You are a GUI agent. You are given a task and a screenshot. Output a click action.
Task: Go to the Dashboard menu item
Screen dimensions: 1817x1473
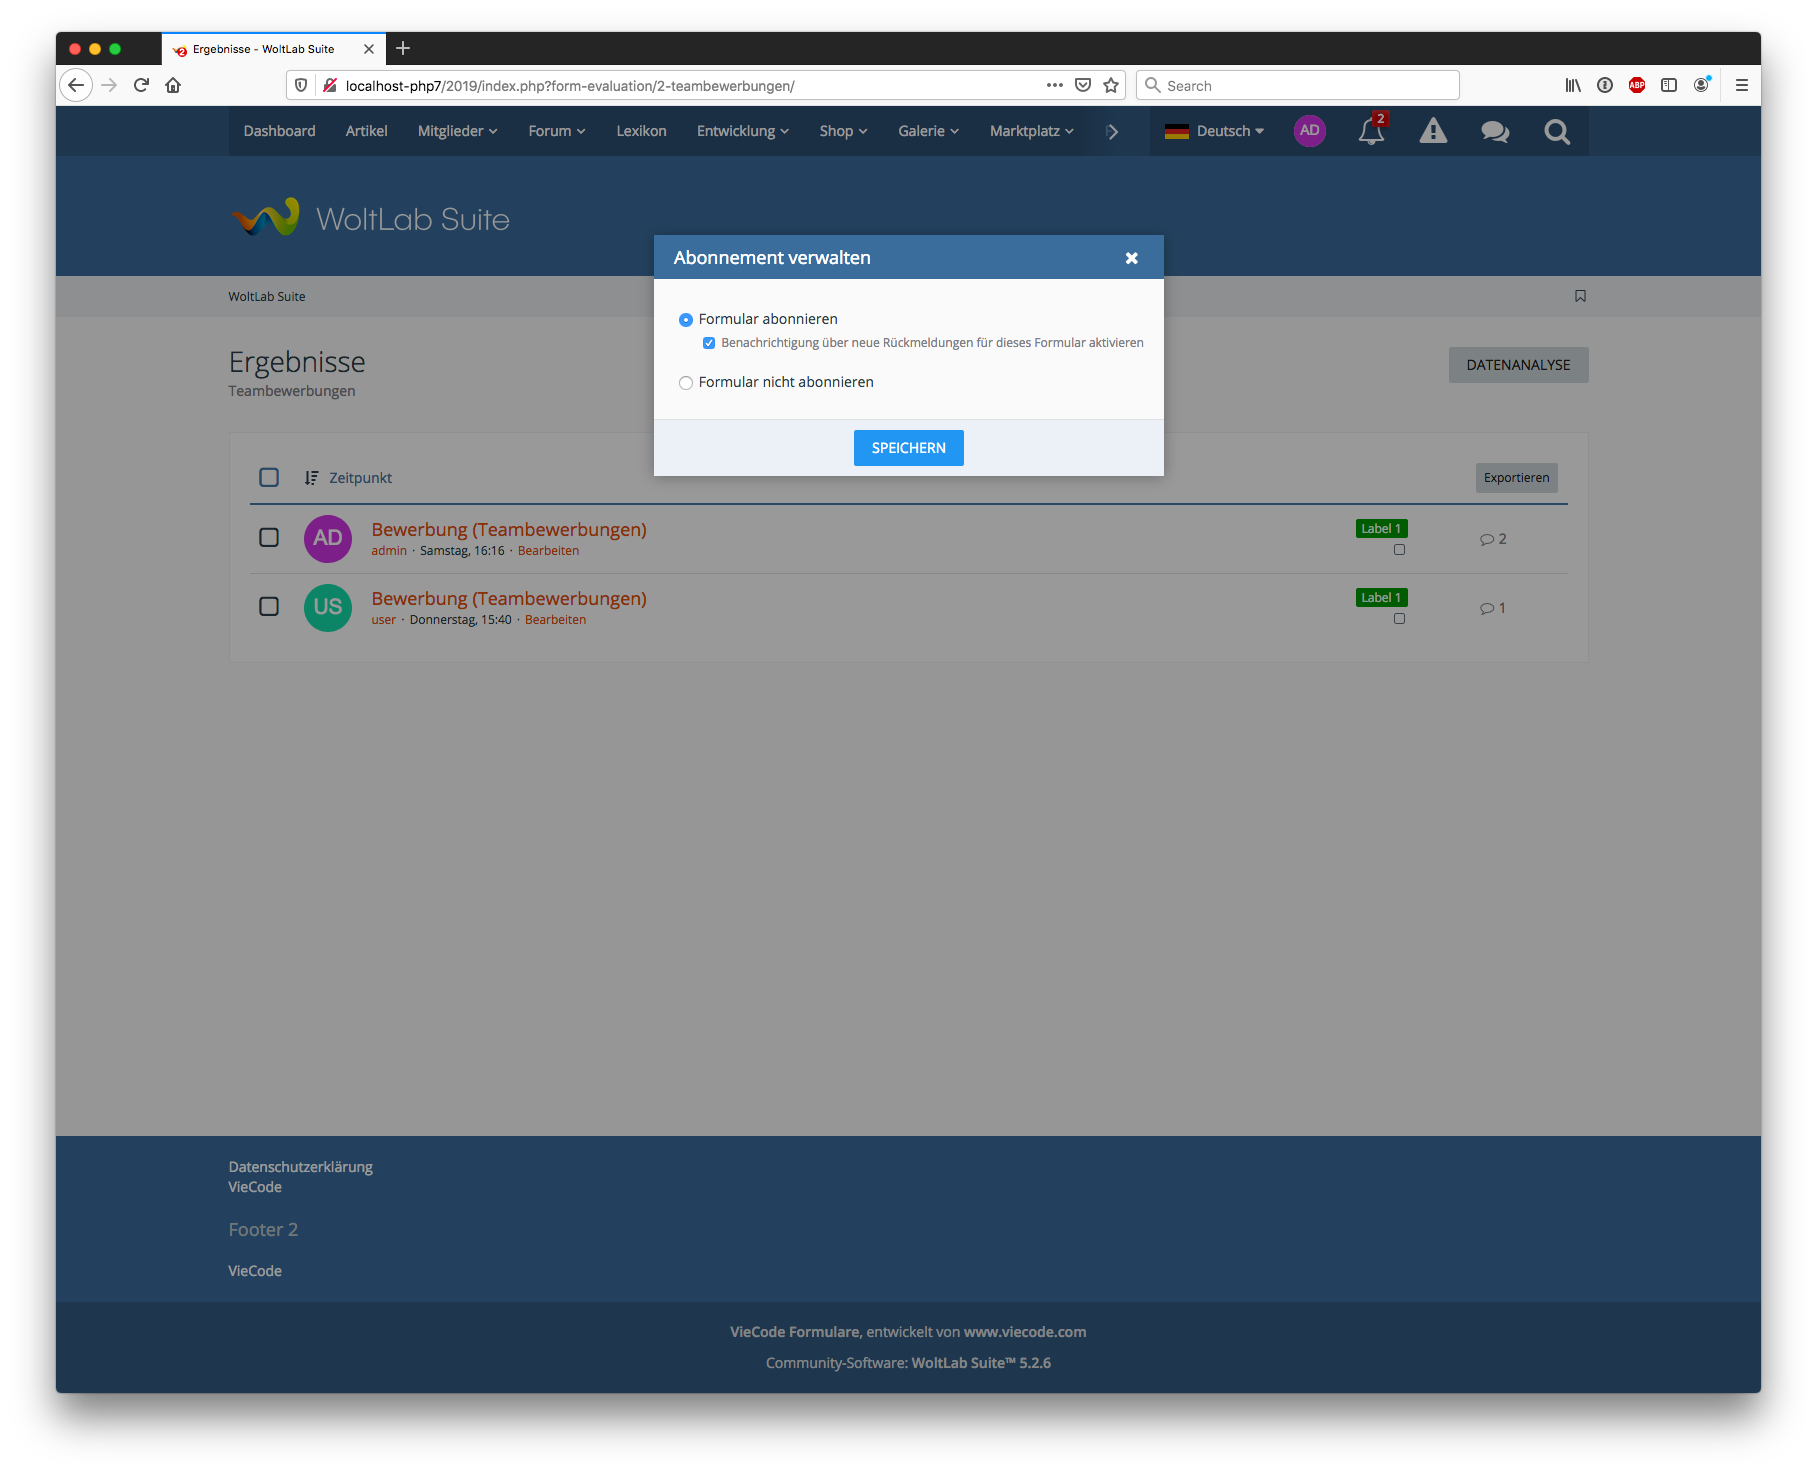279,131
